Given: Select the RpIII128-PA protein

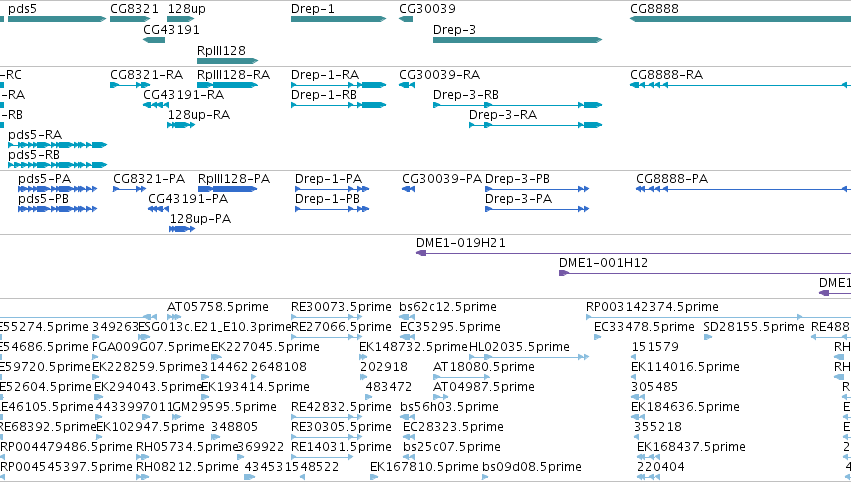Looking at the screenshot, I should click(227, 189).
